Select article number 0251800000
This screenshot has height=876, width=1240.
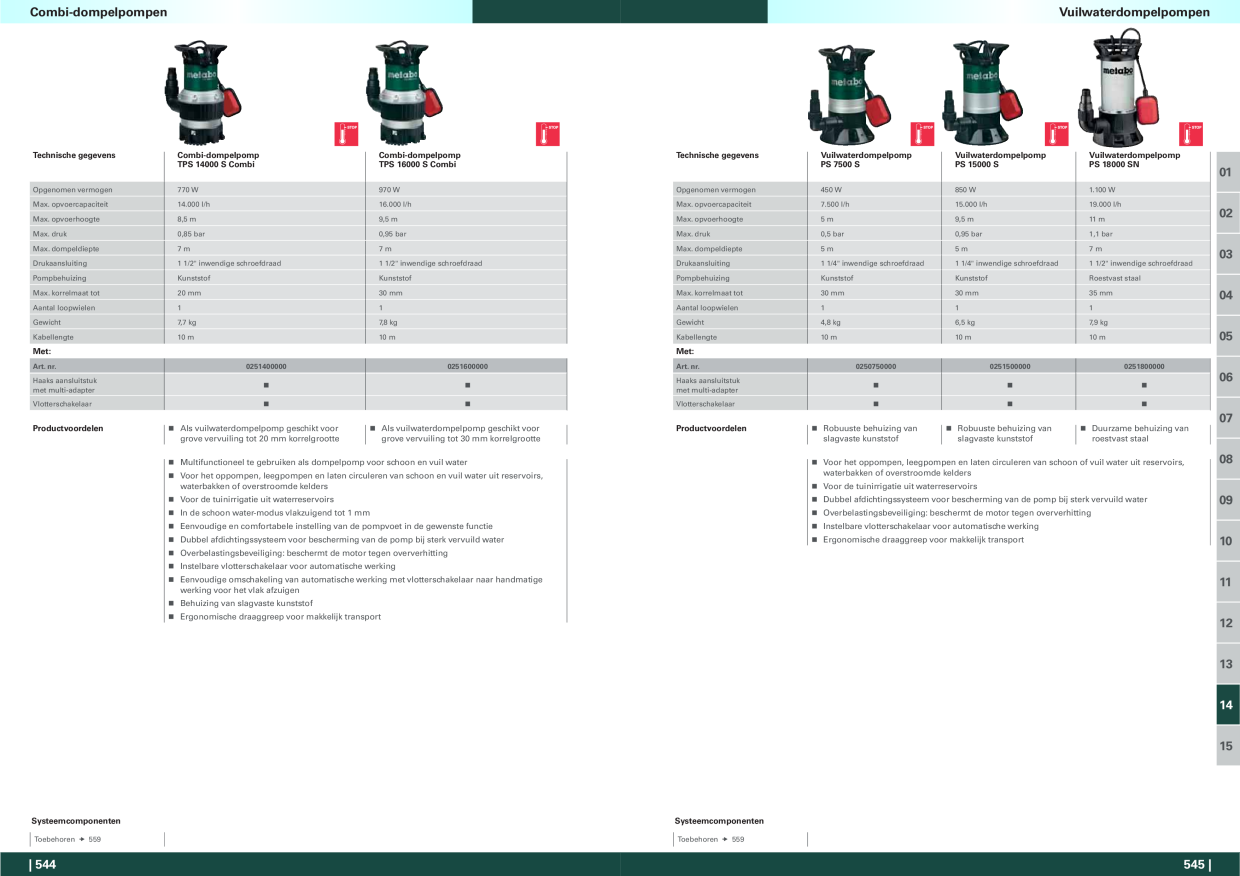coord(1144,367)
